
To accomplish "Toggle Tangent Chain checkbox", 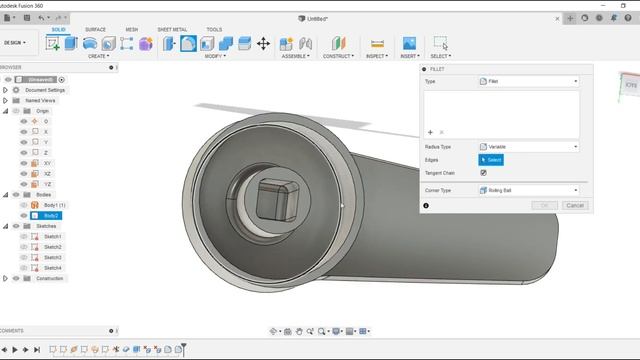I will point(483,173).
